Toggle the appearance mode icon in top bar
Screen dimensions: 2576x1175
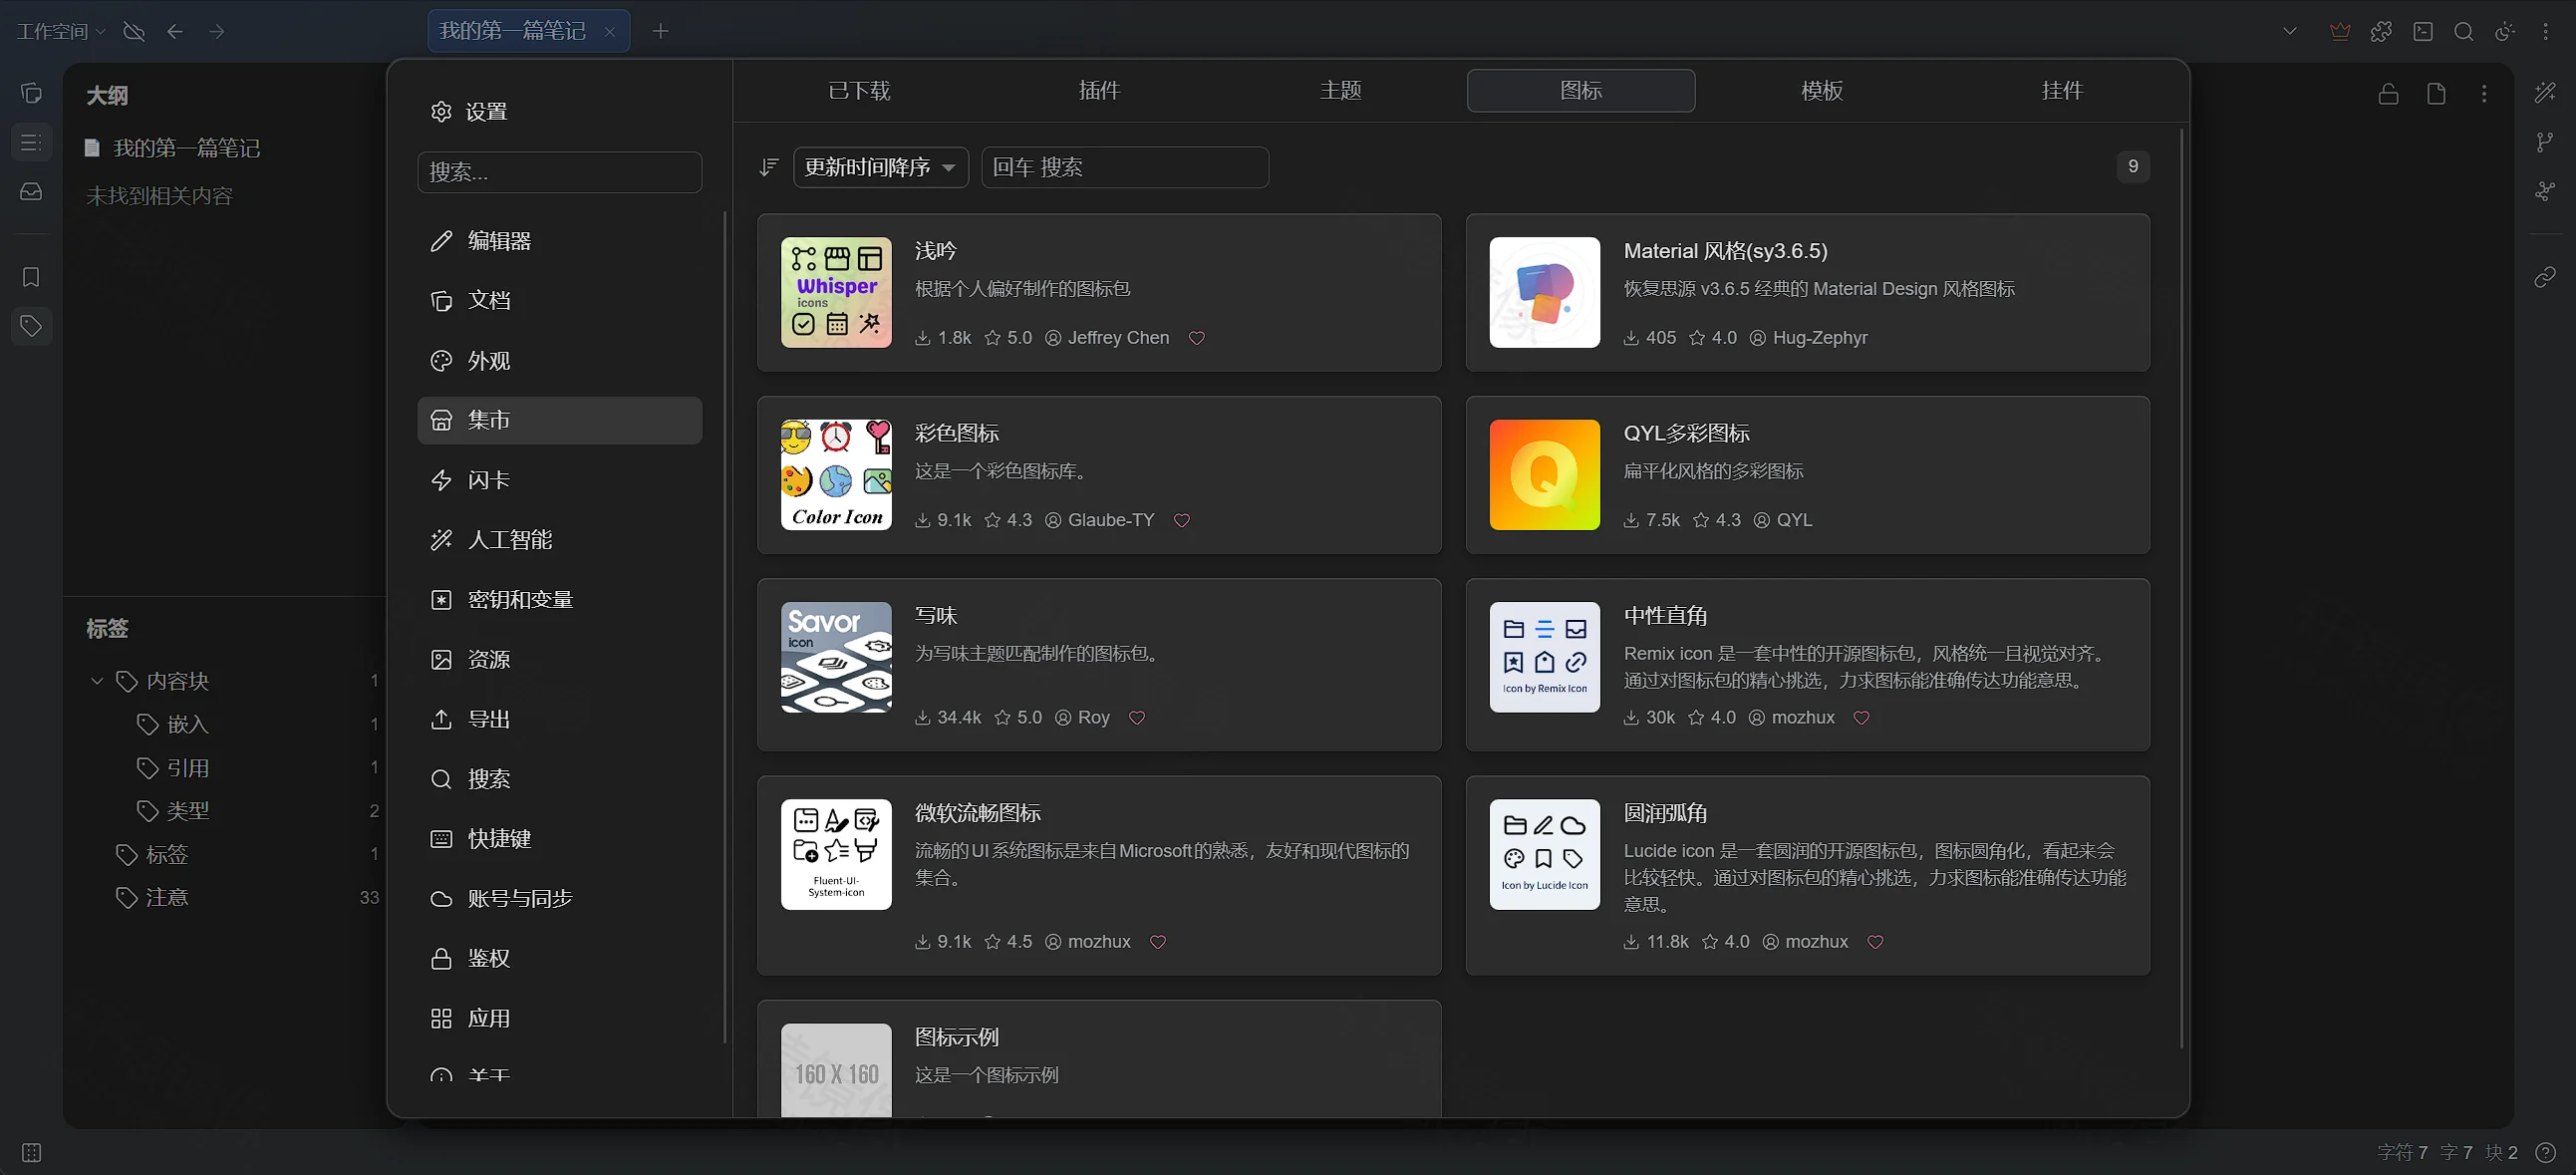[x=2505, y=31]
